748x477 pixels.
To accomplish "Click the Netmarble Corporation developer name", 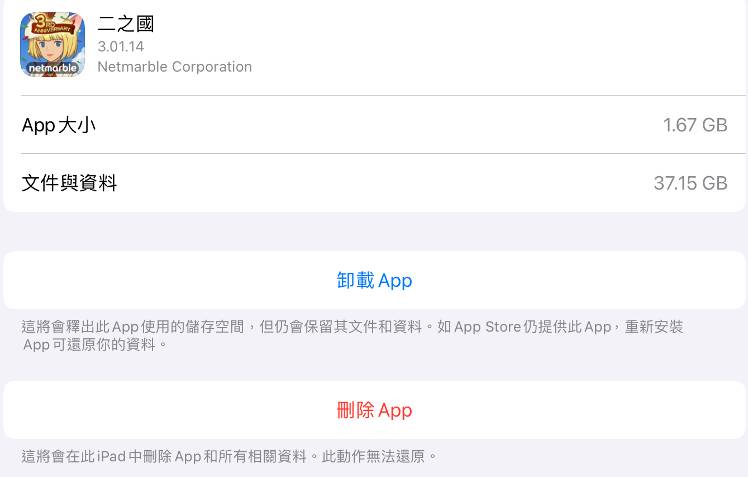I will (174, 67).
